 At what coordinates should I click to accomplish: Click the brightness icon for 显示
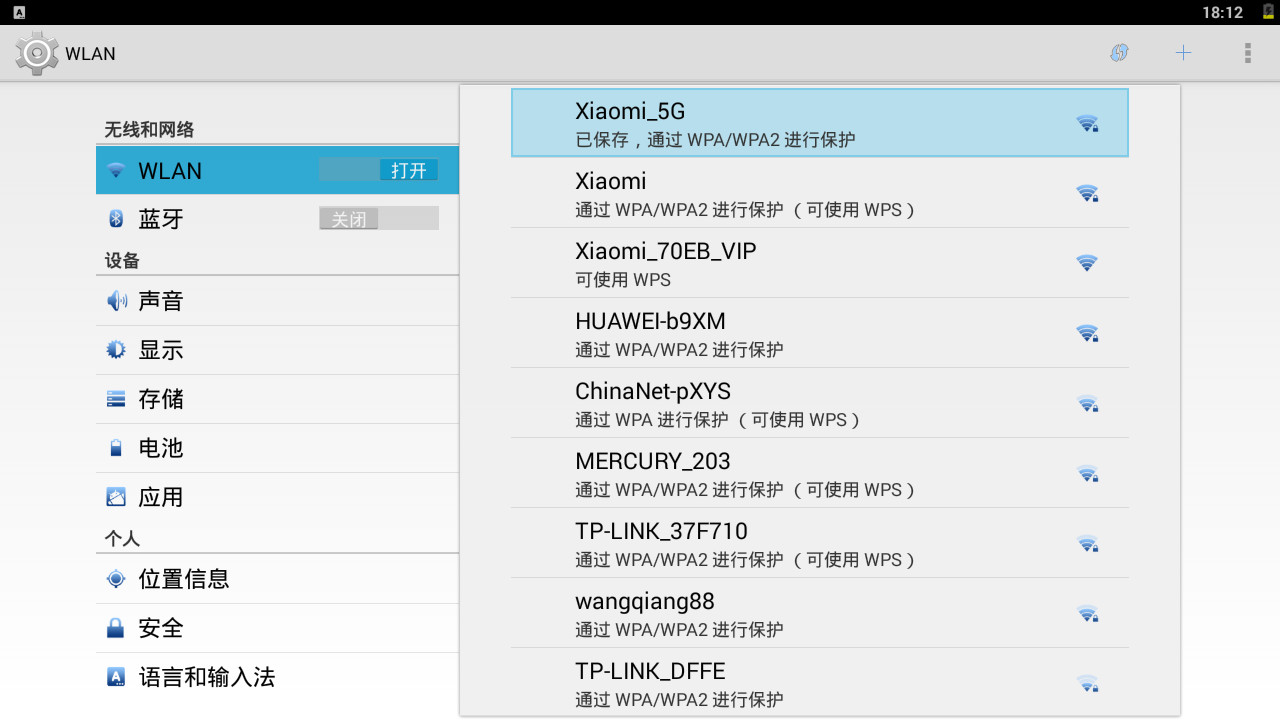pyautogui.click(x=116, y=350)
